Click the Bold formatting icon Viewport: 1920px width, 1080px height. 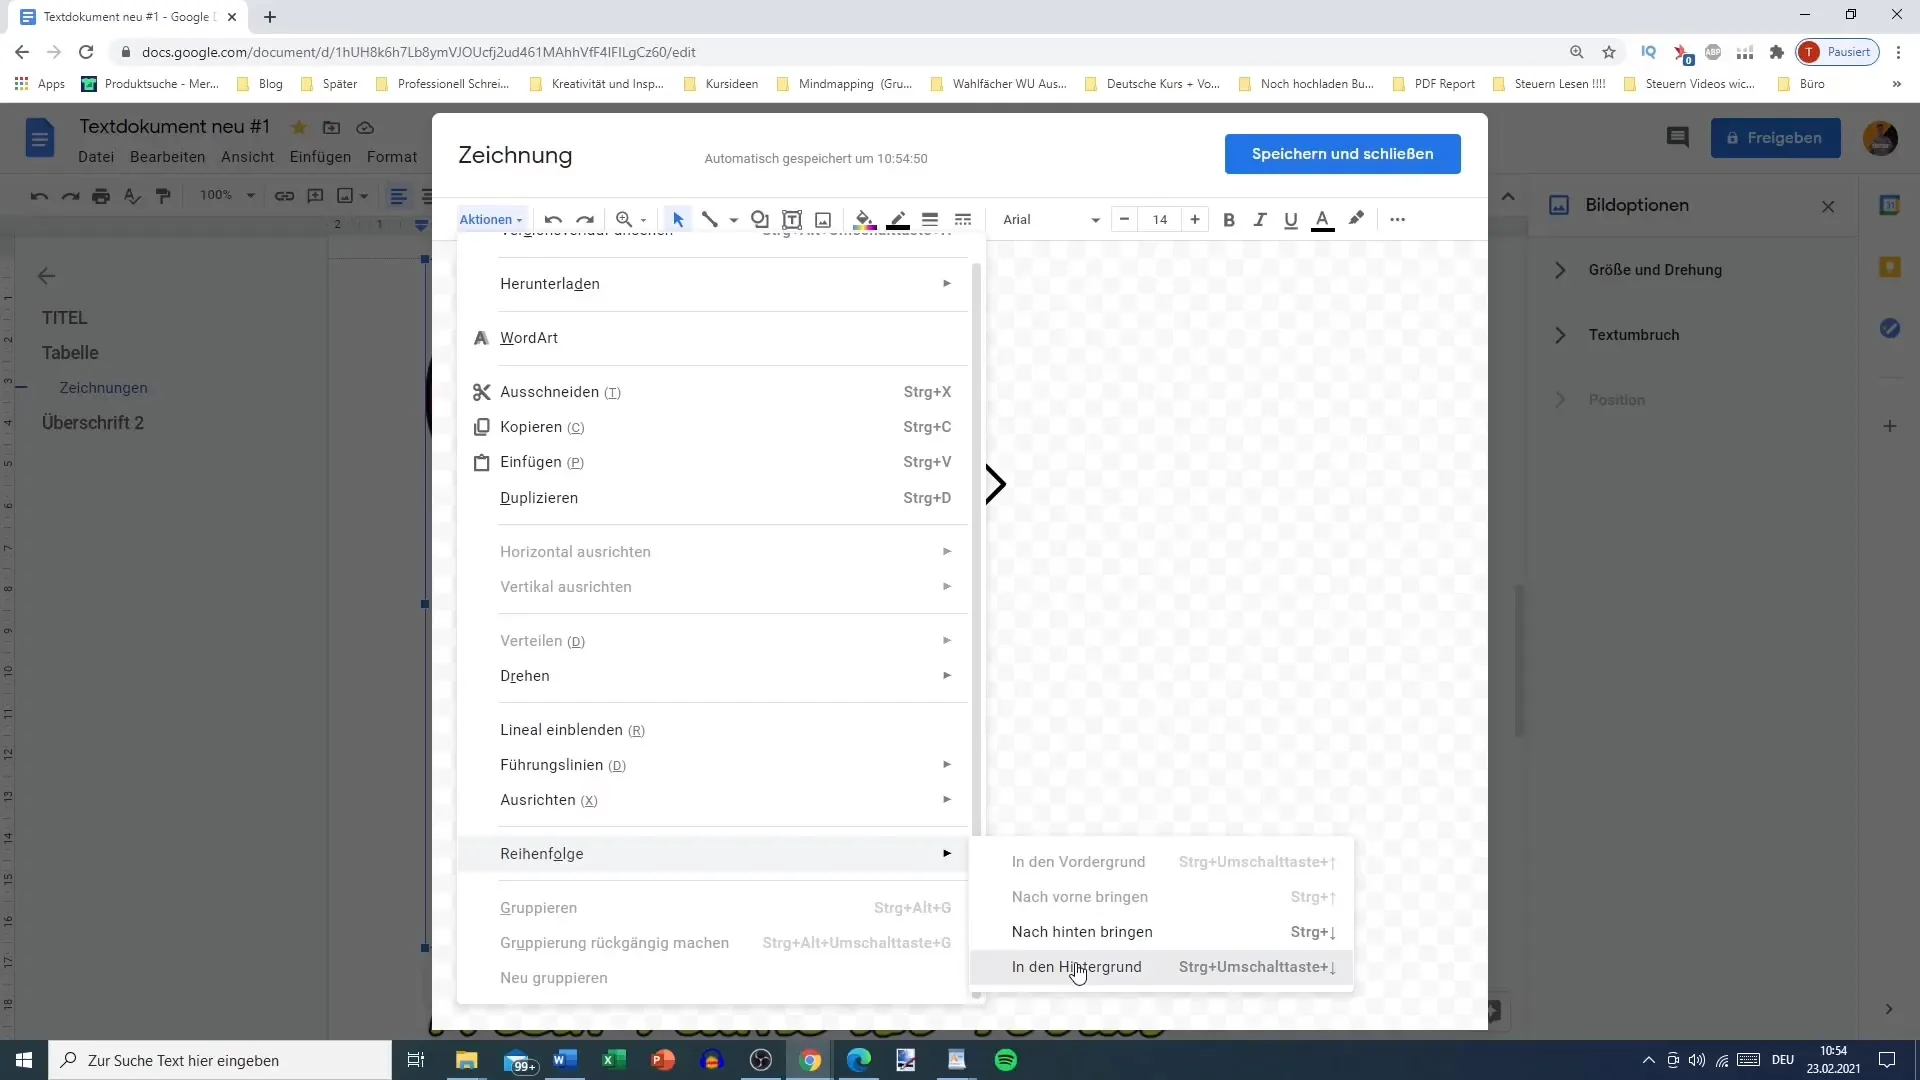1229,219
